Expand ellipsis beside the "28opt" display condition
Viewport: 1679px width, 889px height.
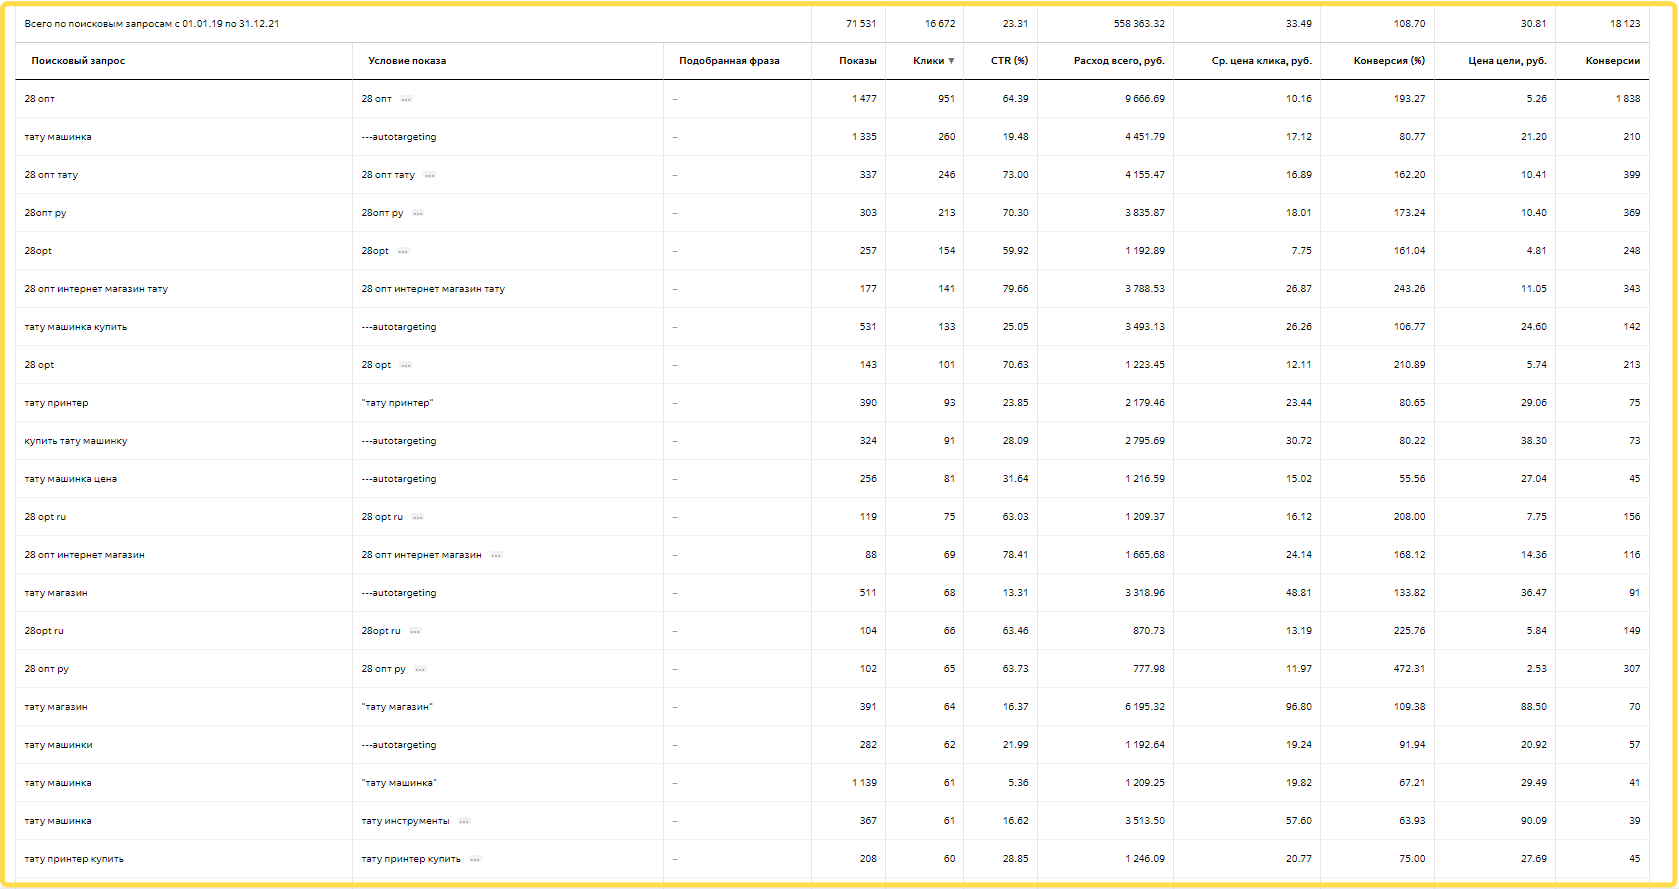click(403, 251)
